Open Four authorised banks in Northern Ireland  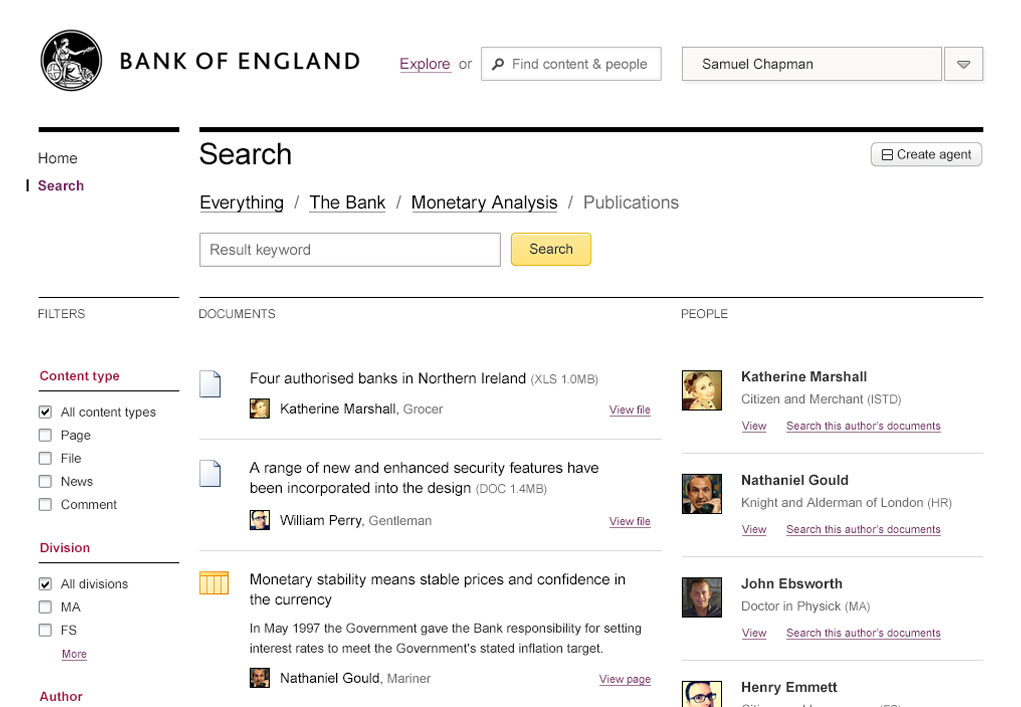click(x=387, y=378)
